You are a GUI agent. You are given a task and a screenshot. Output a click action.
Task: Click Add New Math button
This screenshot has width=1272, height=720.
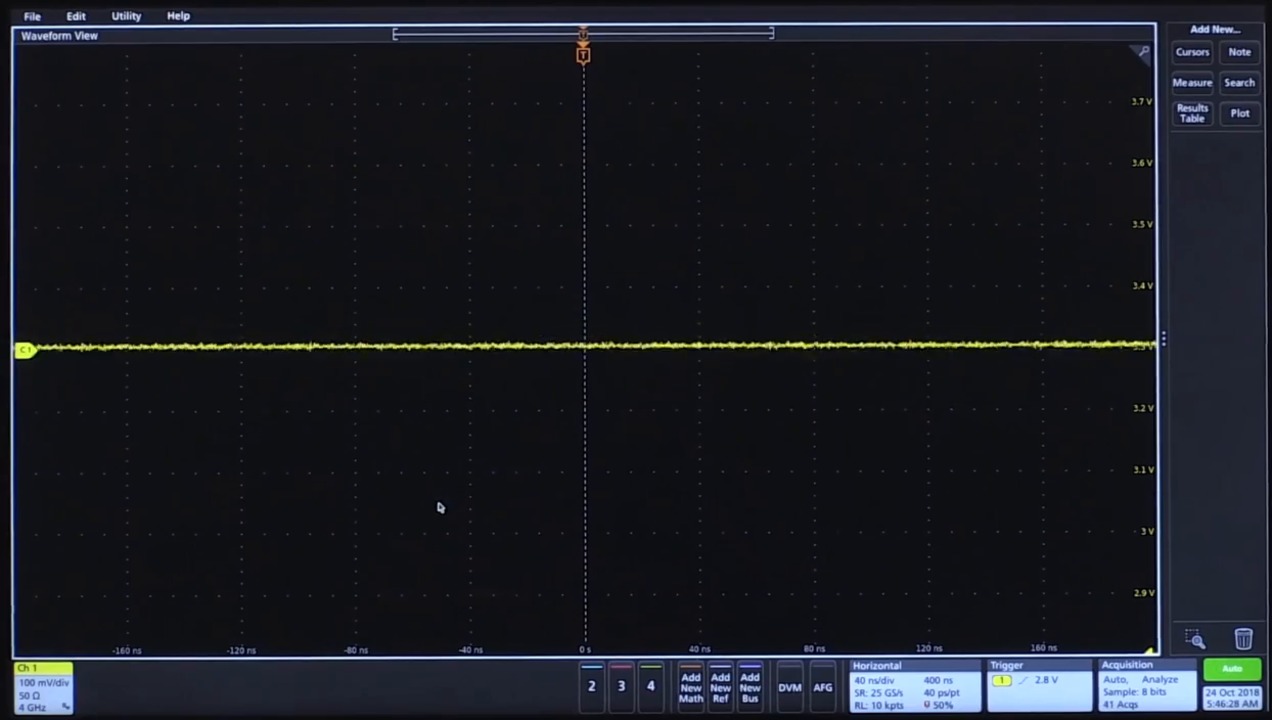tap(690, 686)
